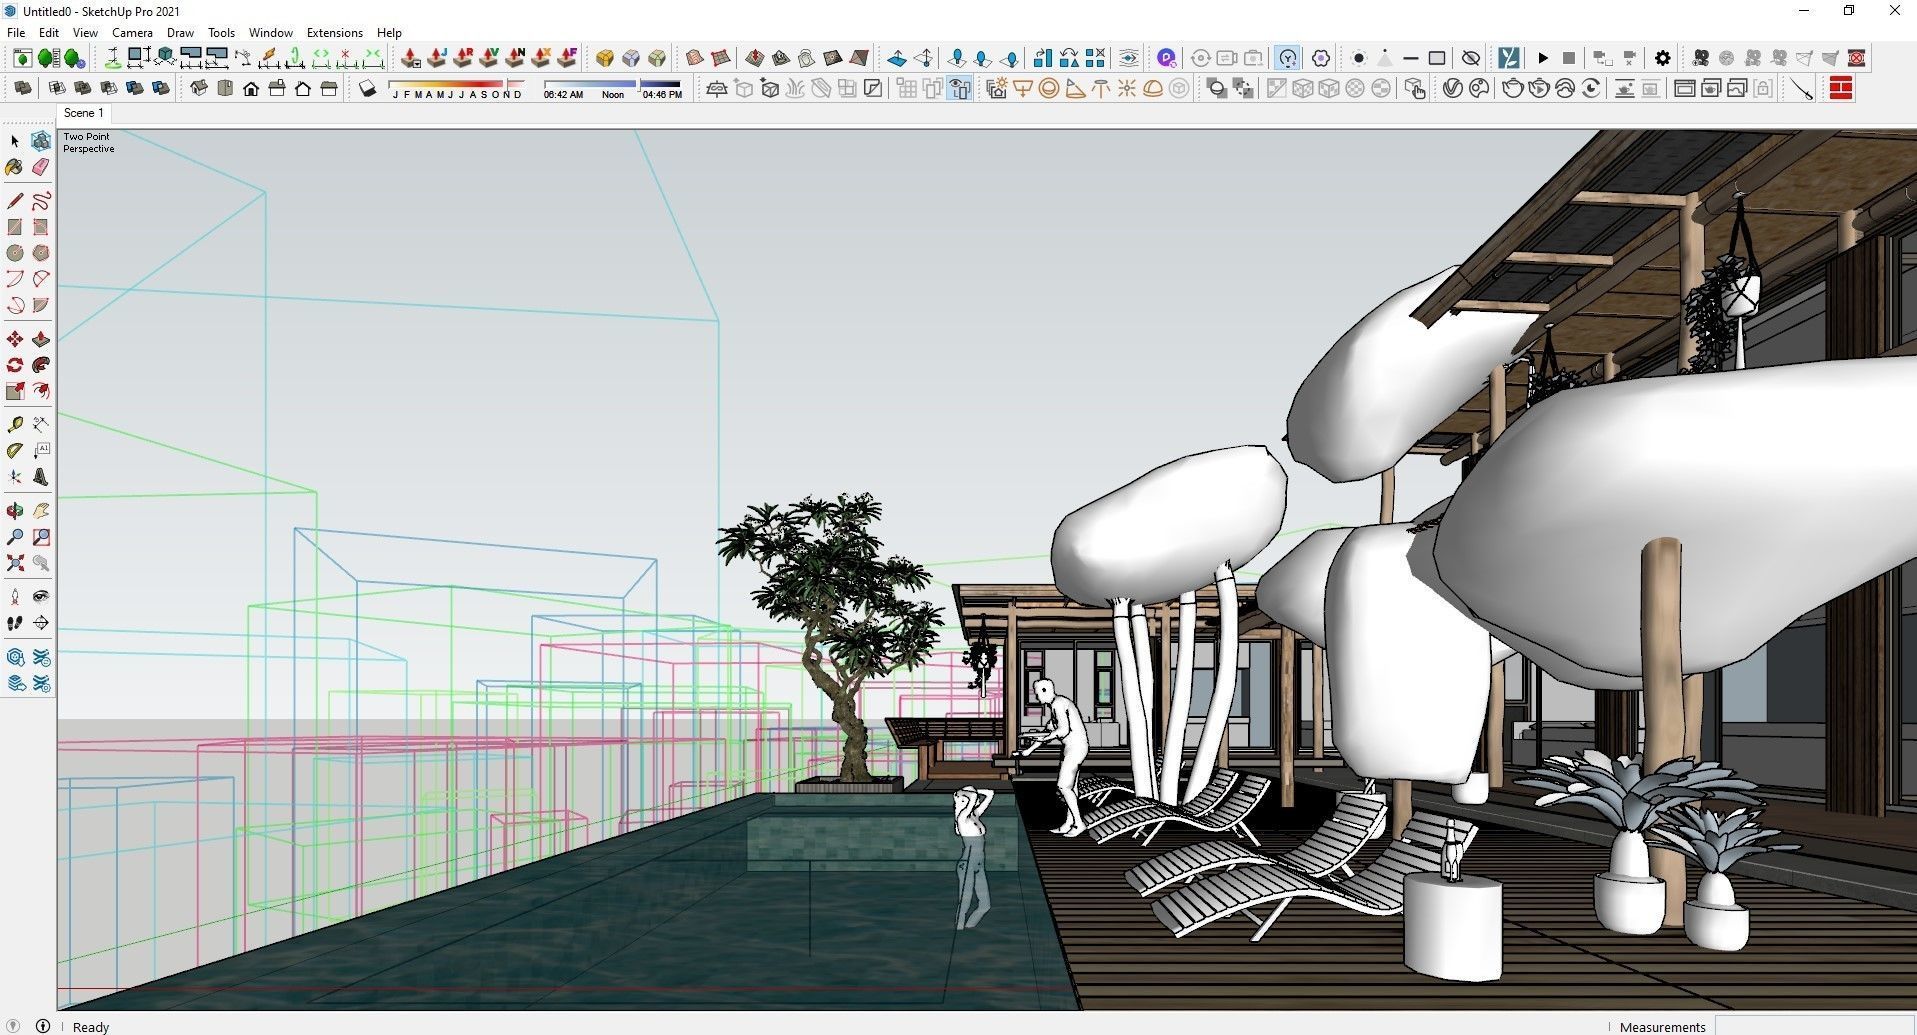
Task: Click the Zoom Window tool
Action: pyautogui.click(x=41, y=537)
